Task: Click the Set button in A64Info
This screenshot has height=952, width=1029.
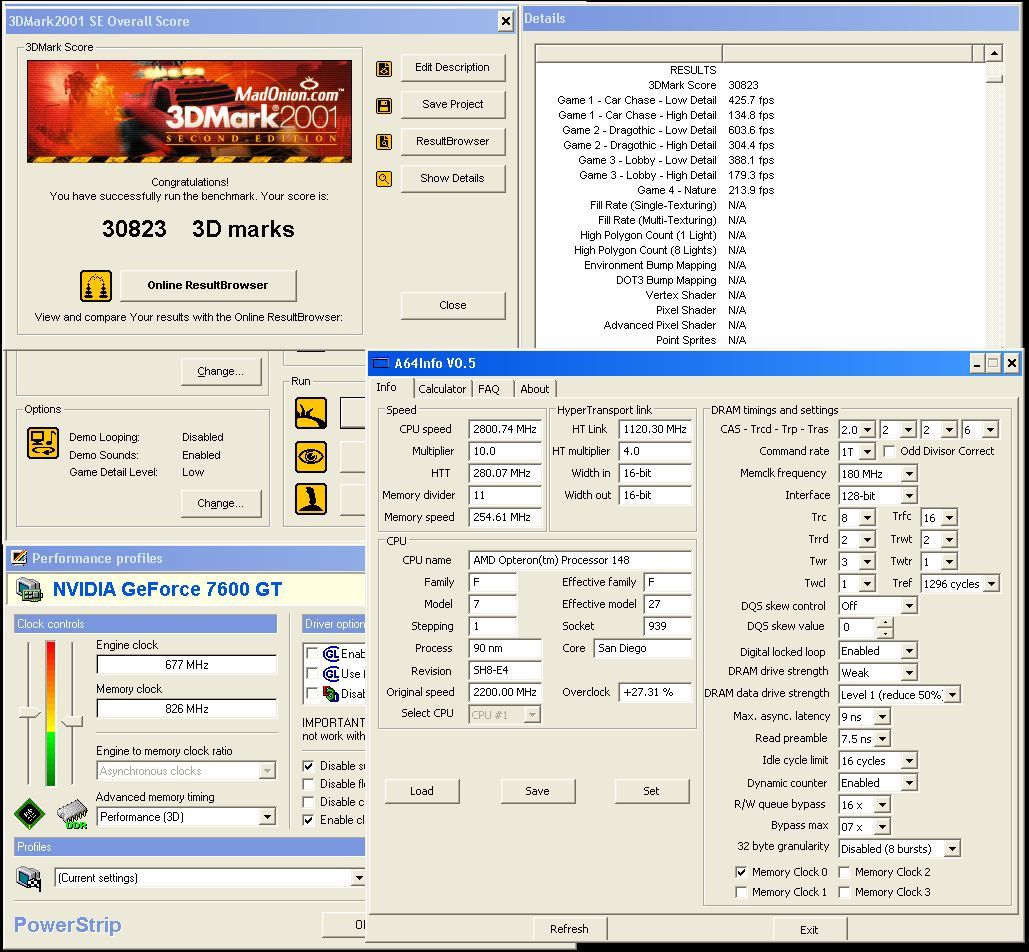Action: click(x=652, y=791)
